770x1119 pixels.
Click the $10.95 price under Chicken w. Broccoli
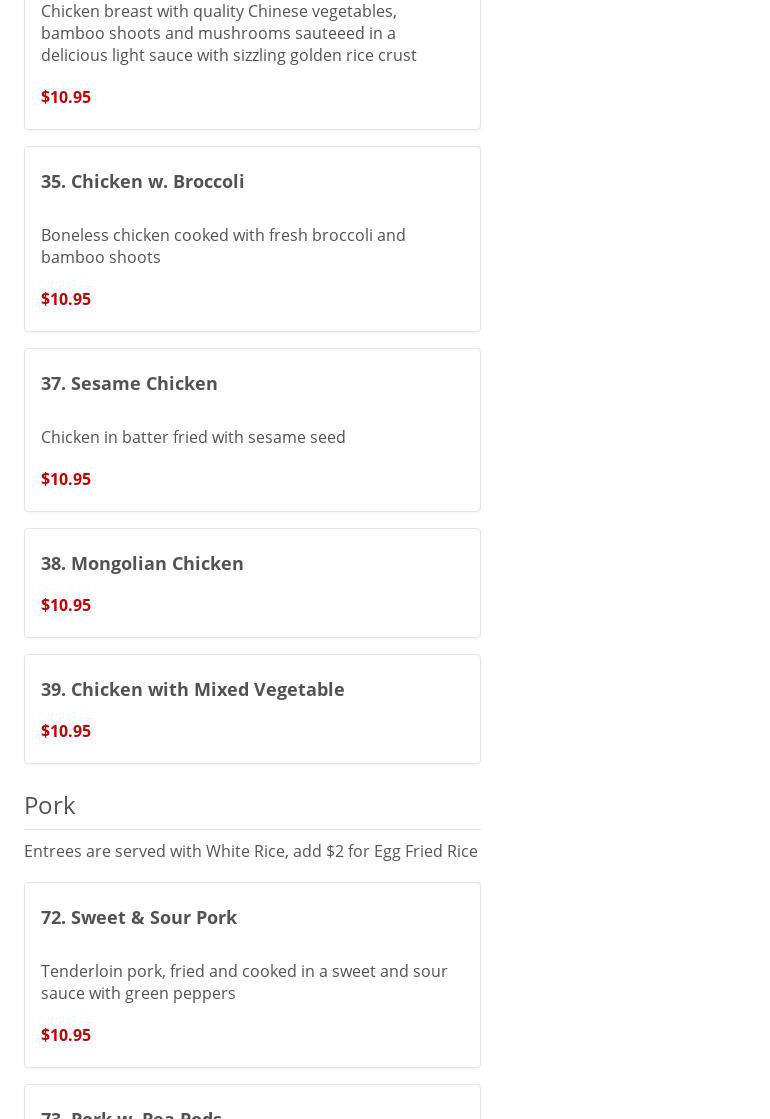tap(66, 299)
